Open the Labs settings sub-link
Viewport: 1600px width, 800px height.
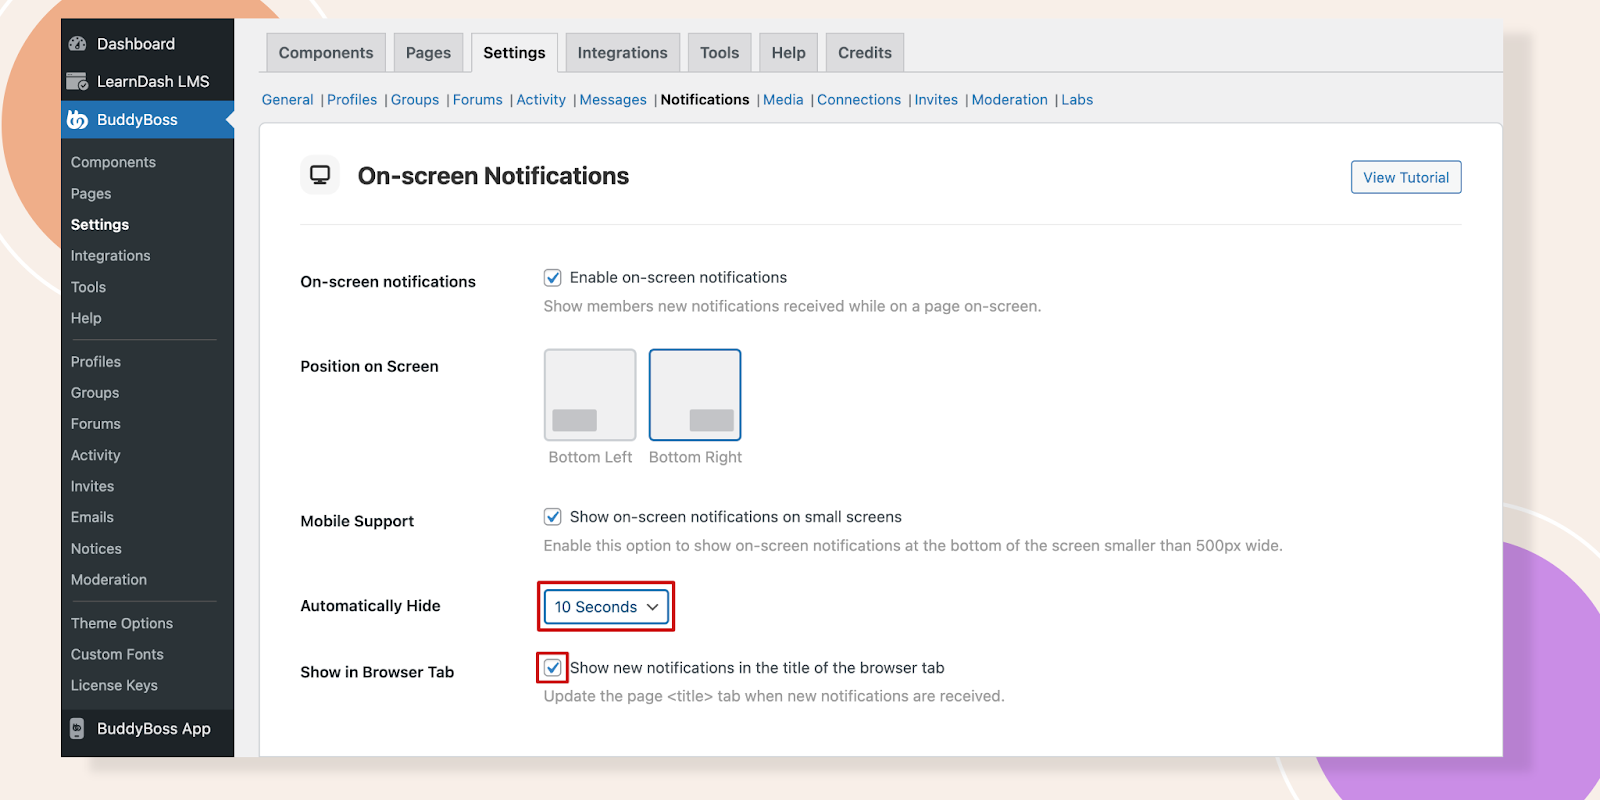[x=1077, y=100]
